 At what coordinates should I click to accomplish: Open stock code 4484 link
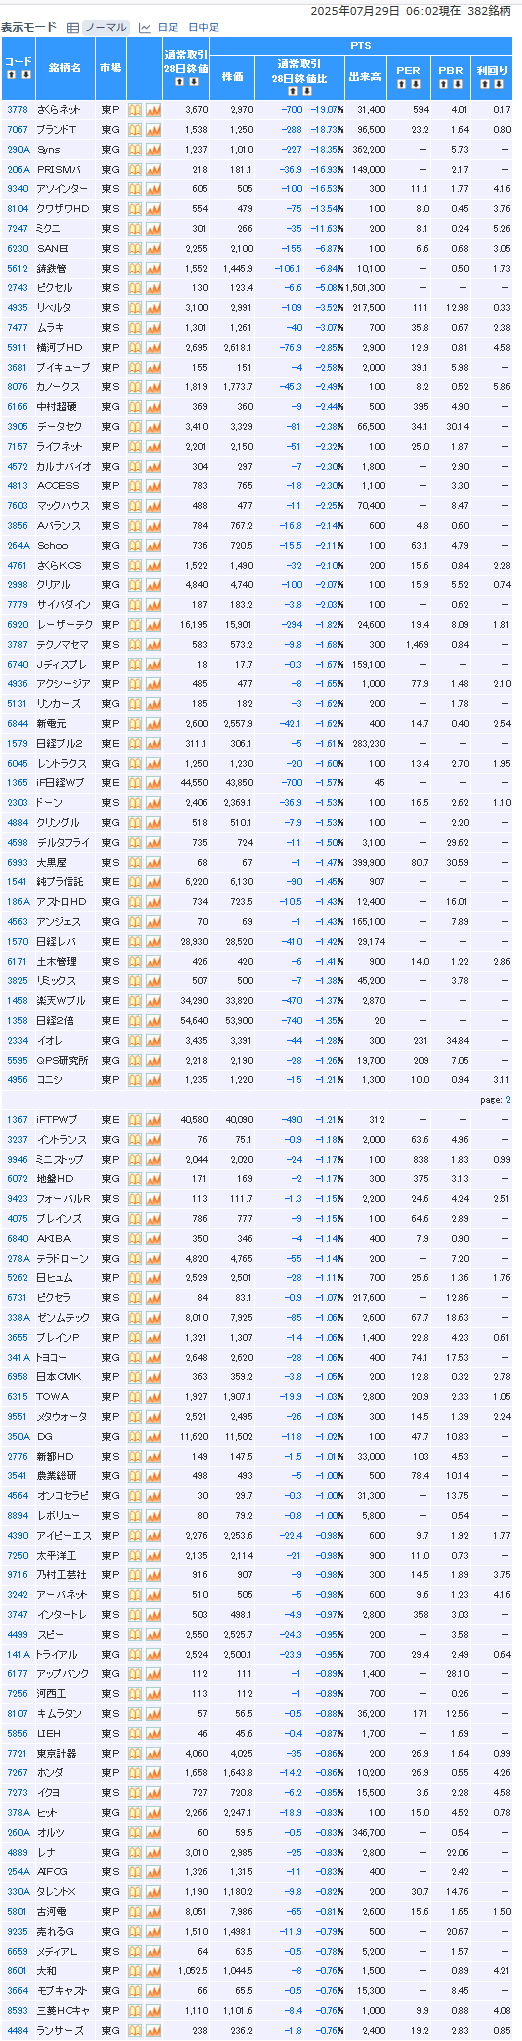pos(17,2030)
